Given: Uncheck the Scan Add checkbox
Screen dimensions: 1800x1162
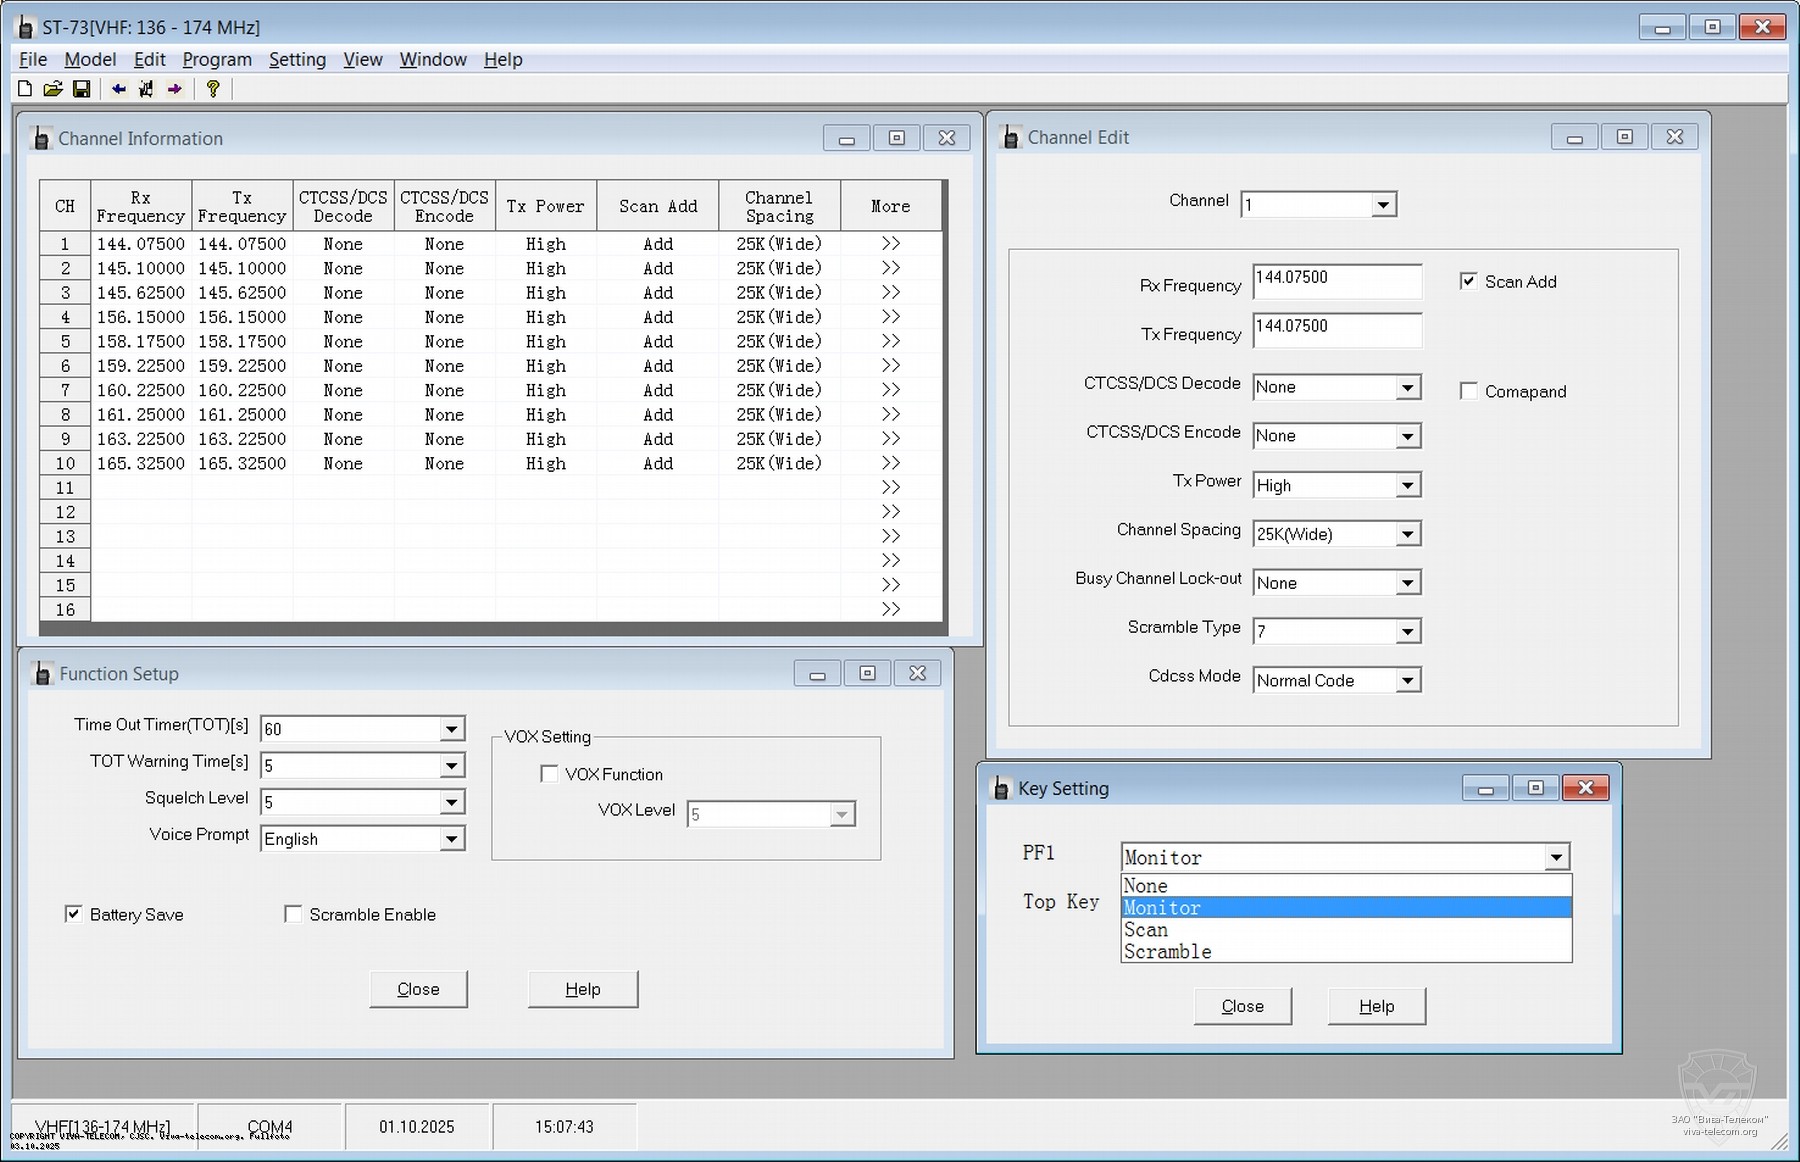Looking at the screenshot, I should [1468, 282].
